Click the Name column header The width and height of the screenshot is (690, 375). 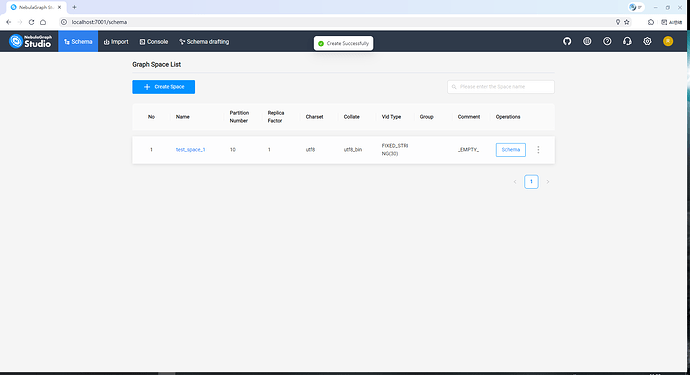click(183, 117)
